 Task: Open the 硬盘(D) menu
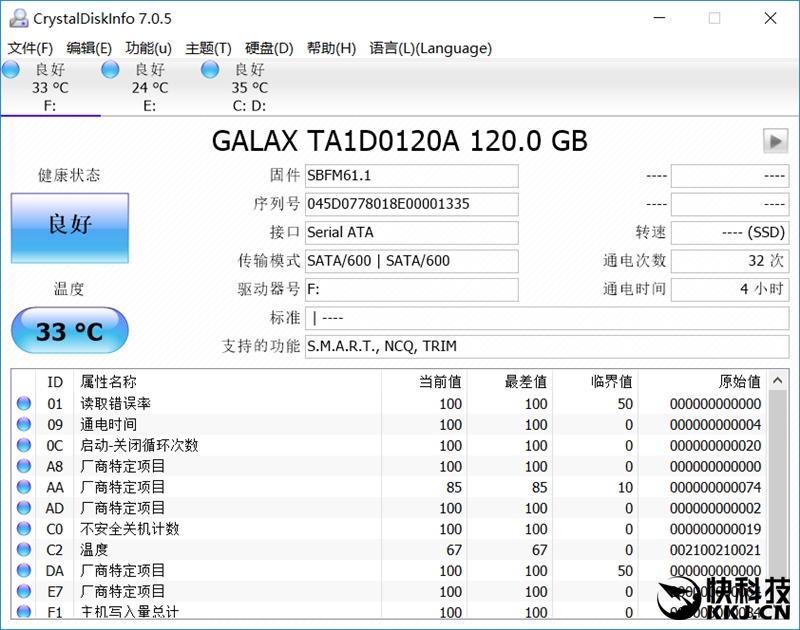coord(269,48)
